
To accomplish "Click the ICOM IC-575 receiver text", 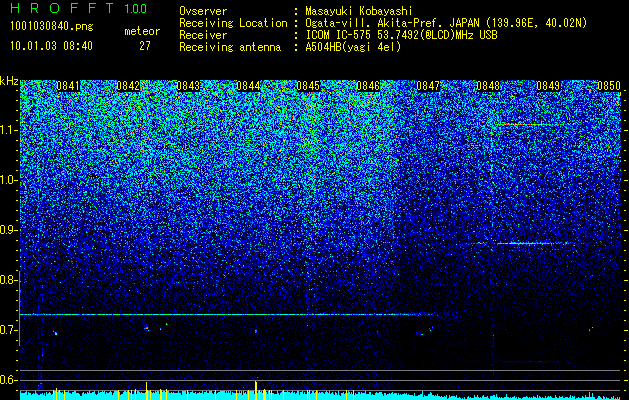I will [401, 35].
